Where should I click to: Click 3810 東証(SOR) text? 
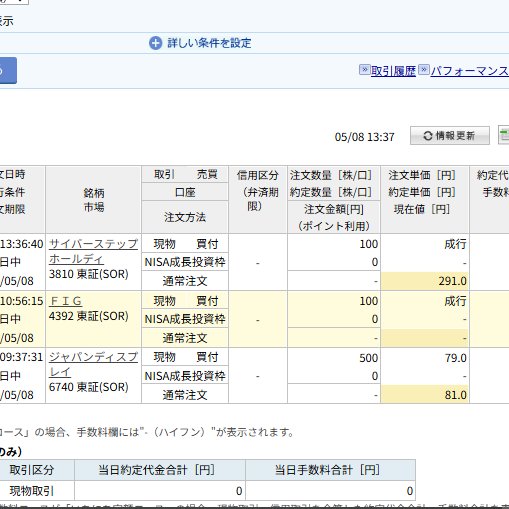pos(89,274)
